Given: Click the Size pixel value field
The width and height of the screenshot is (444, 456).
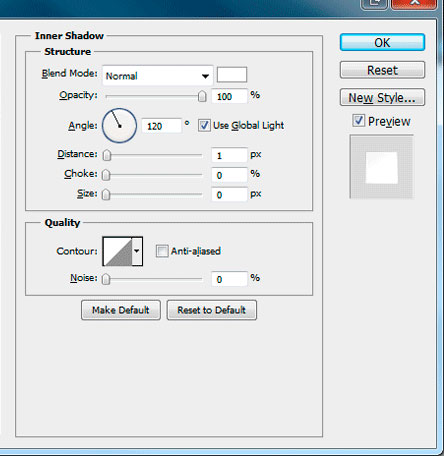Looking at the screenshot, I should [x=229, y=195].
